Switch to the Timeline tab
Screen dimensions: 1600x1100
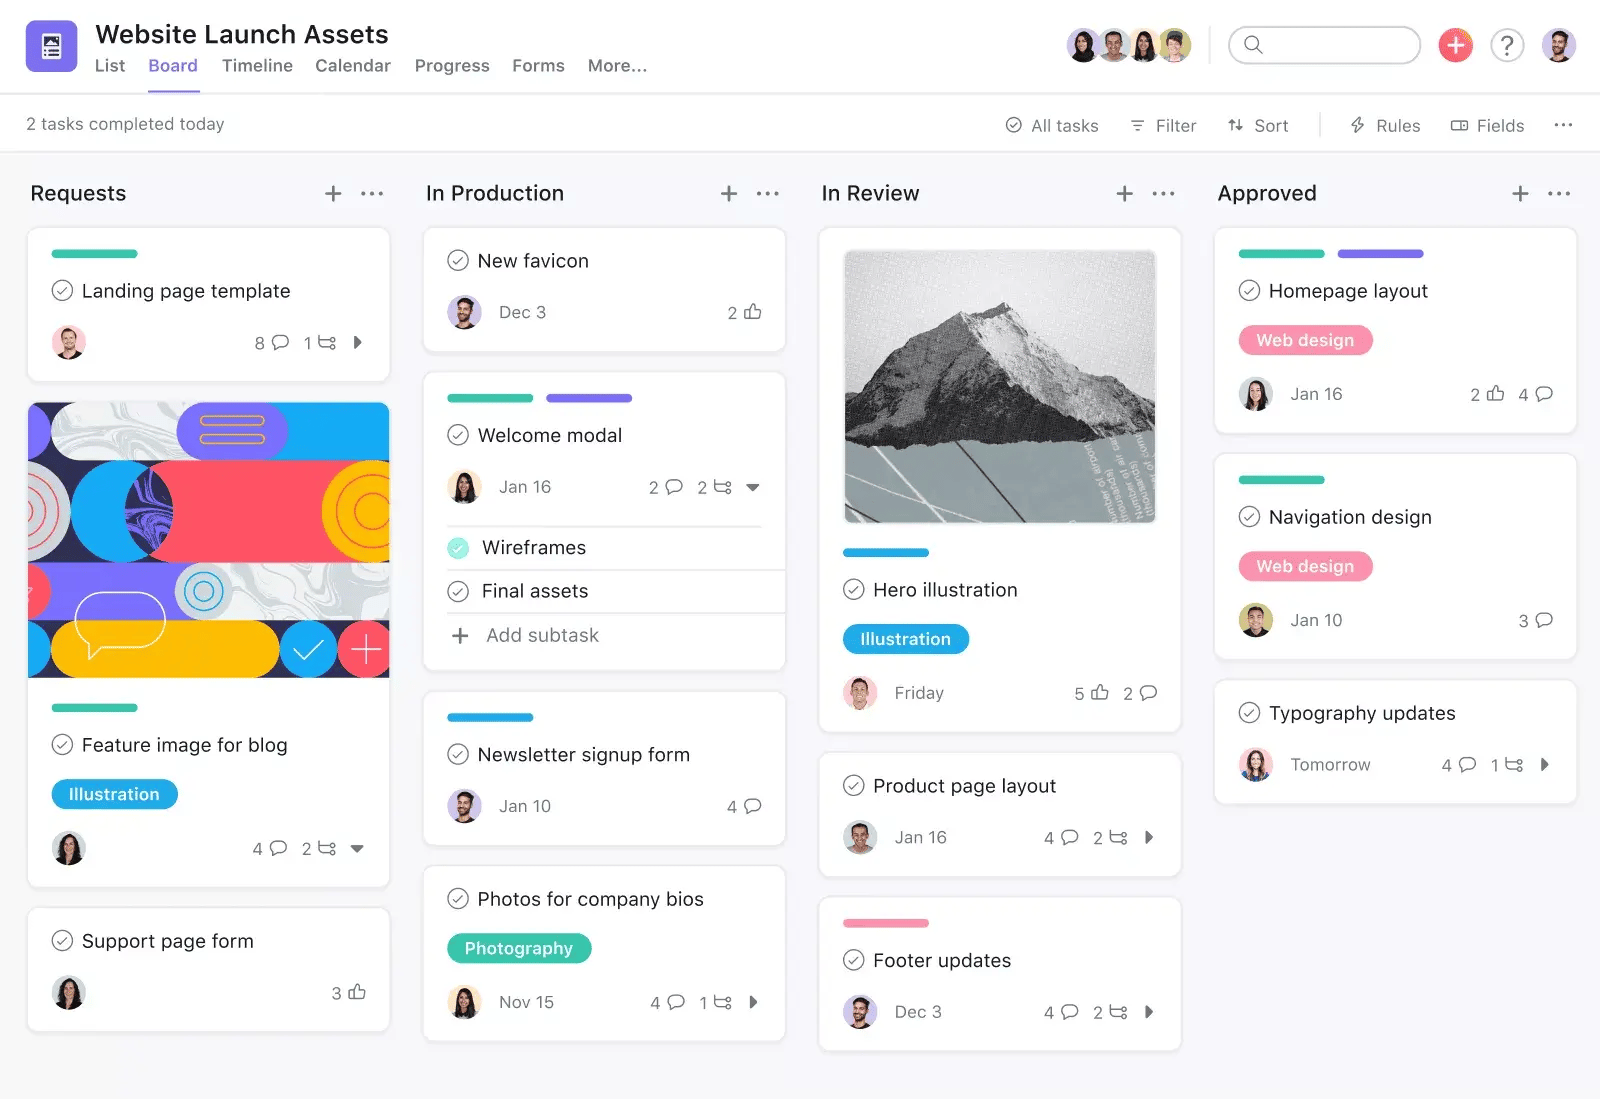coord(257,66)
